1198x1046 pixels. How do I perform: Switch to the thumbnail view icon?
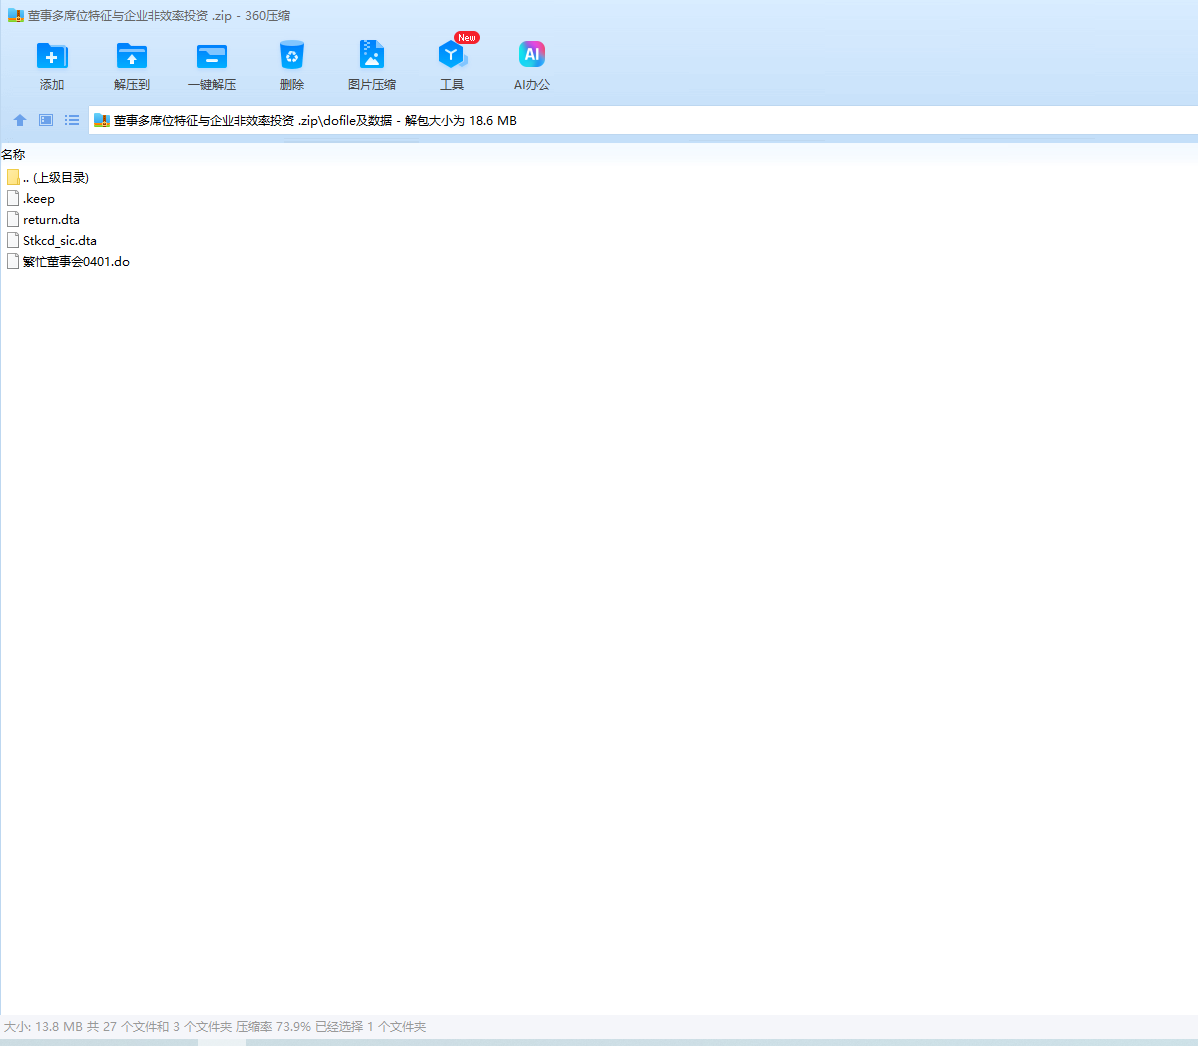tap(46, 120)
